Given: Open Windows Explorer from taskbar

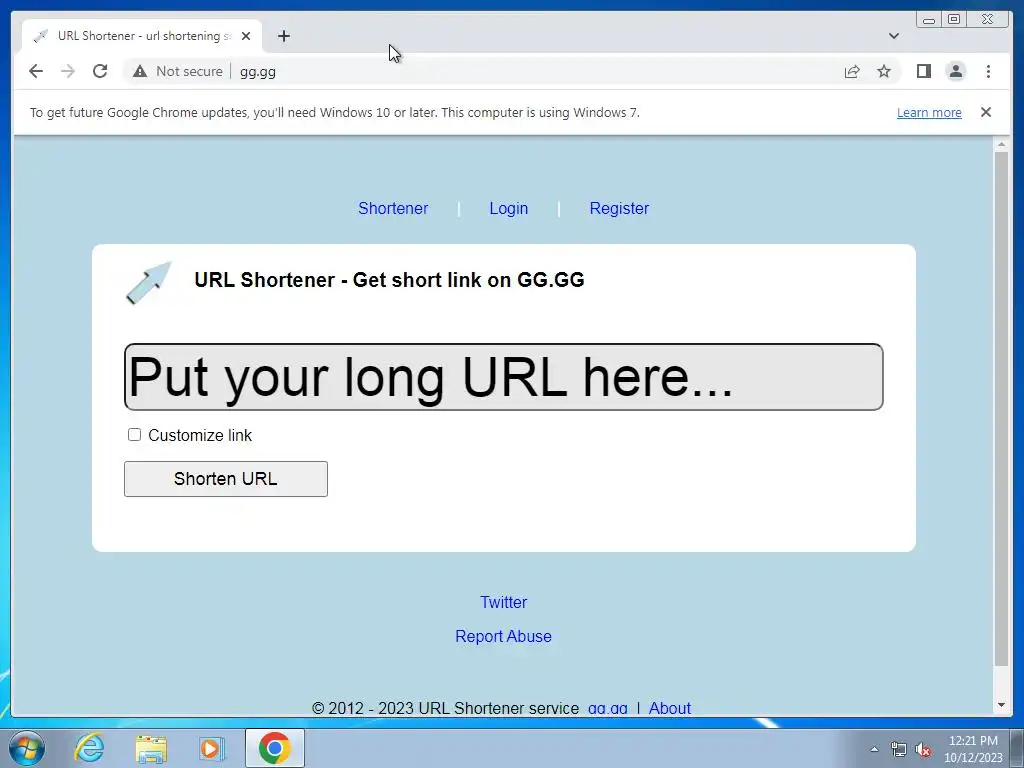Looking at the screenshot, I should (151, 748).
